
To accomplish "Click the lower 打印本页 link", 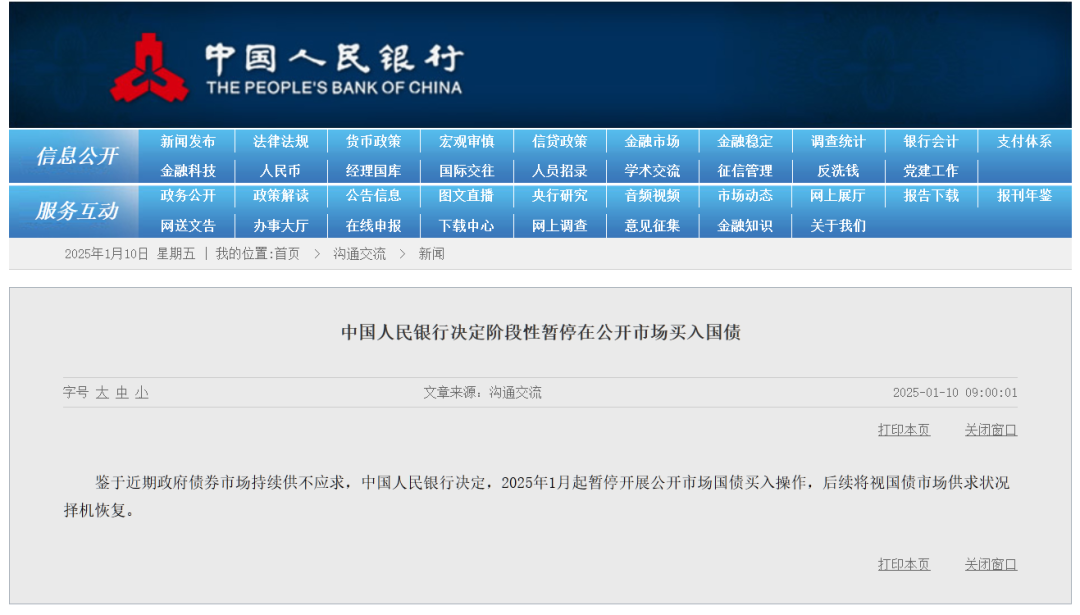I will pyautogui.click(x=904, y=564).
